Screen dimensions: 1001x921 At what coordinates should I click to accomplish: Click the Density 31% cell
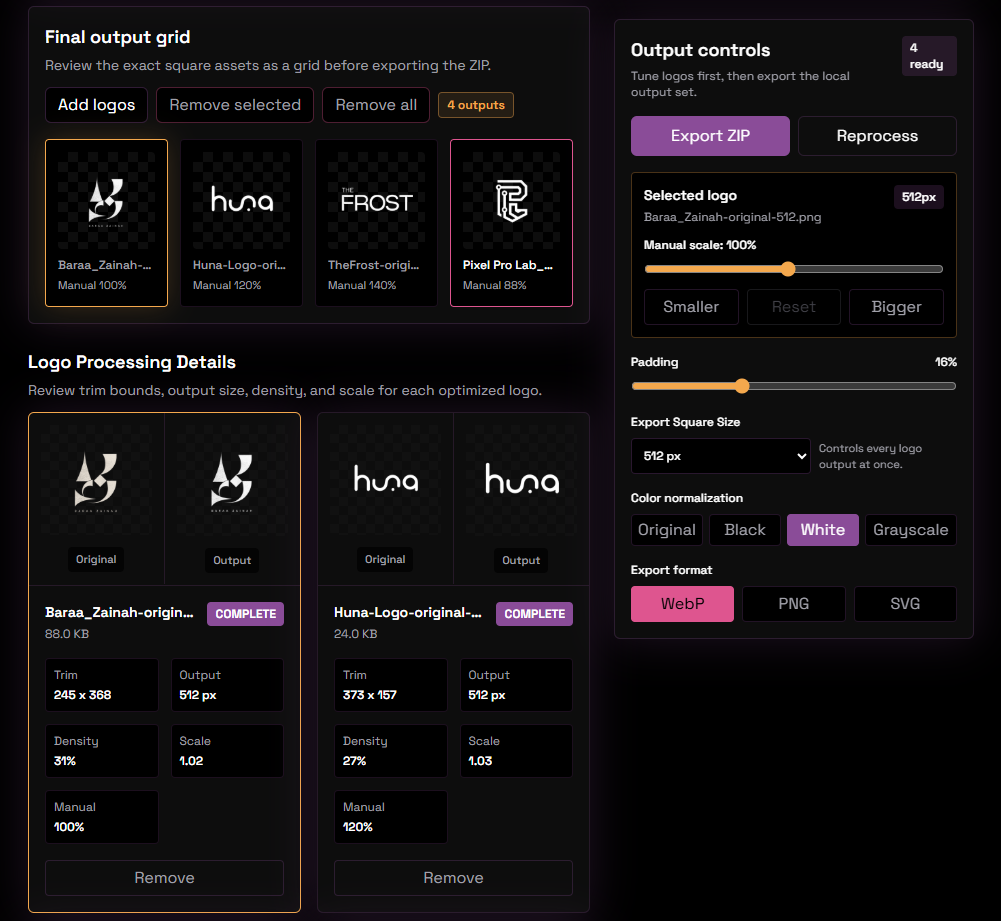102,751
